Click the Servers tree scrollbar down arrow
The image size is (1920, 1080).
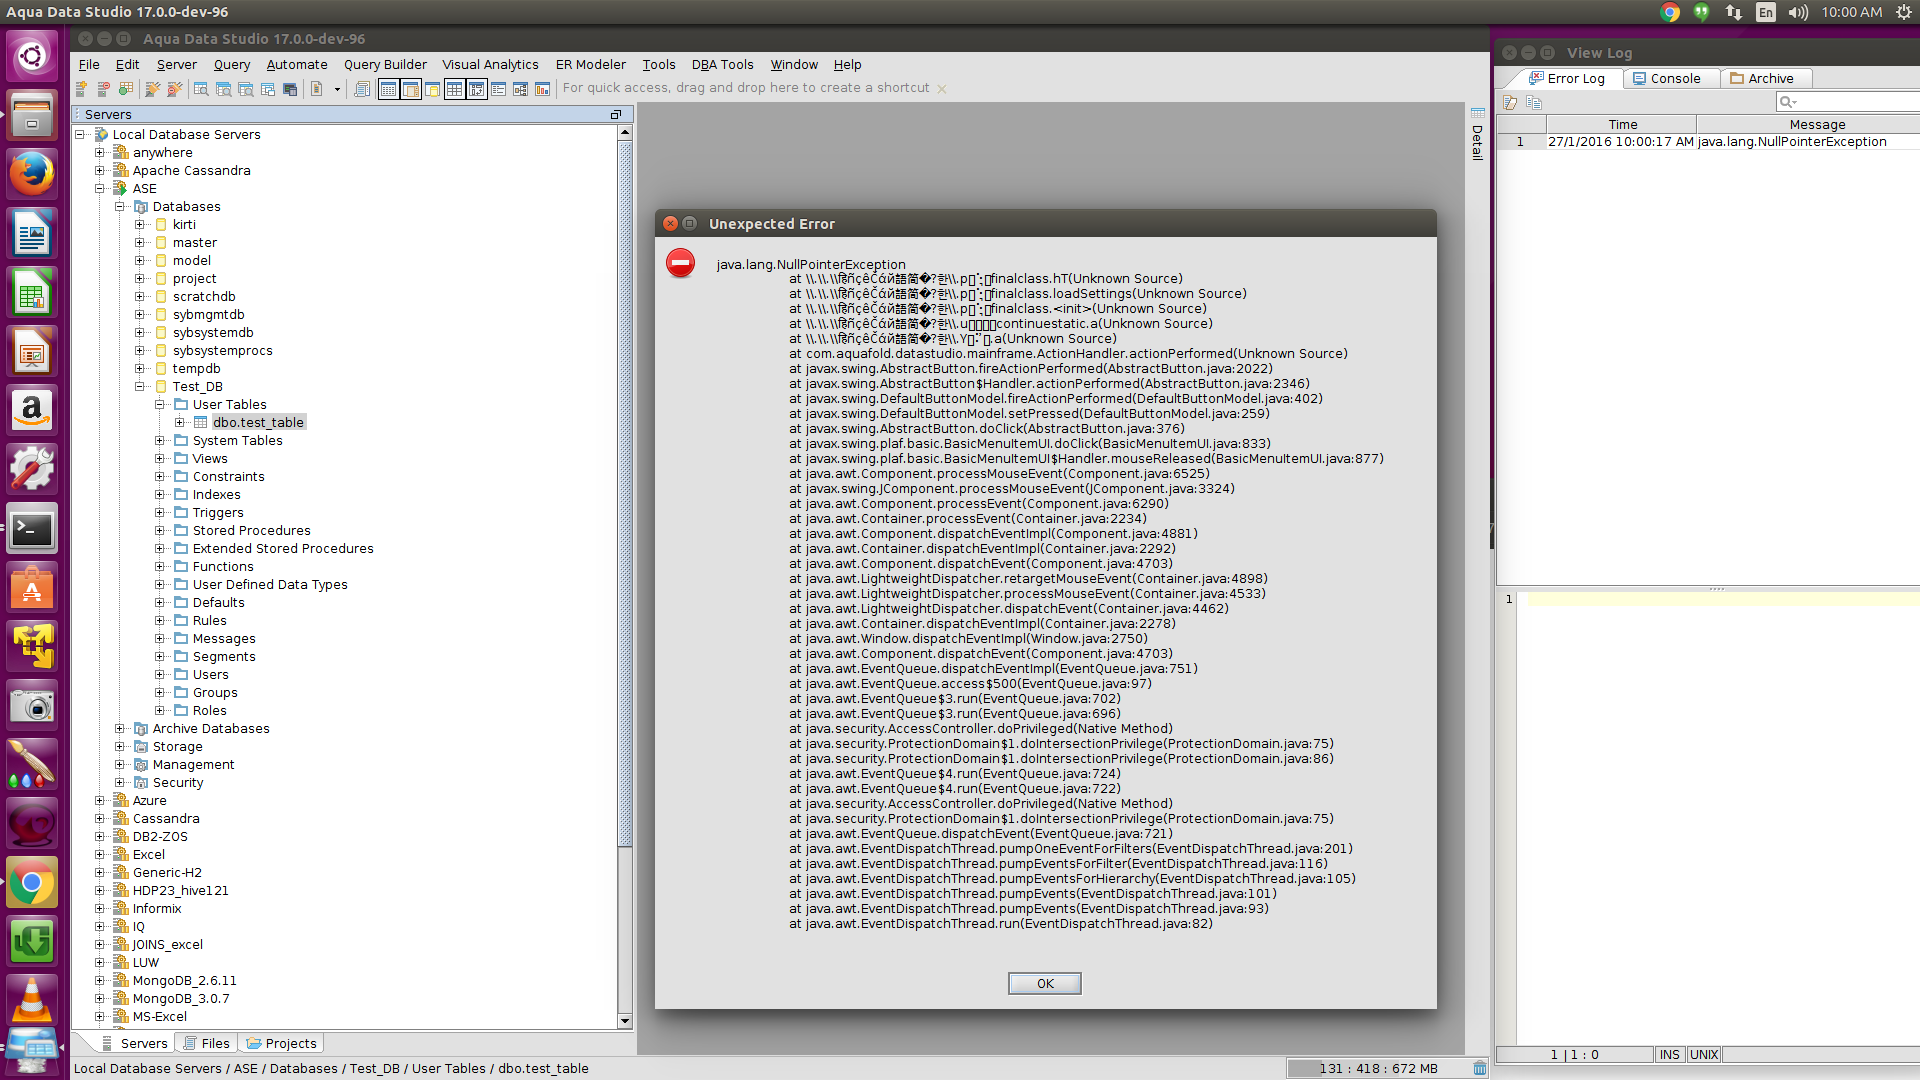(625, 1021)
